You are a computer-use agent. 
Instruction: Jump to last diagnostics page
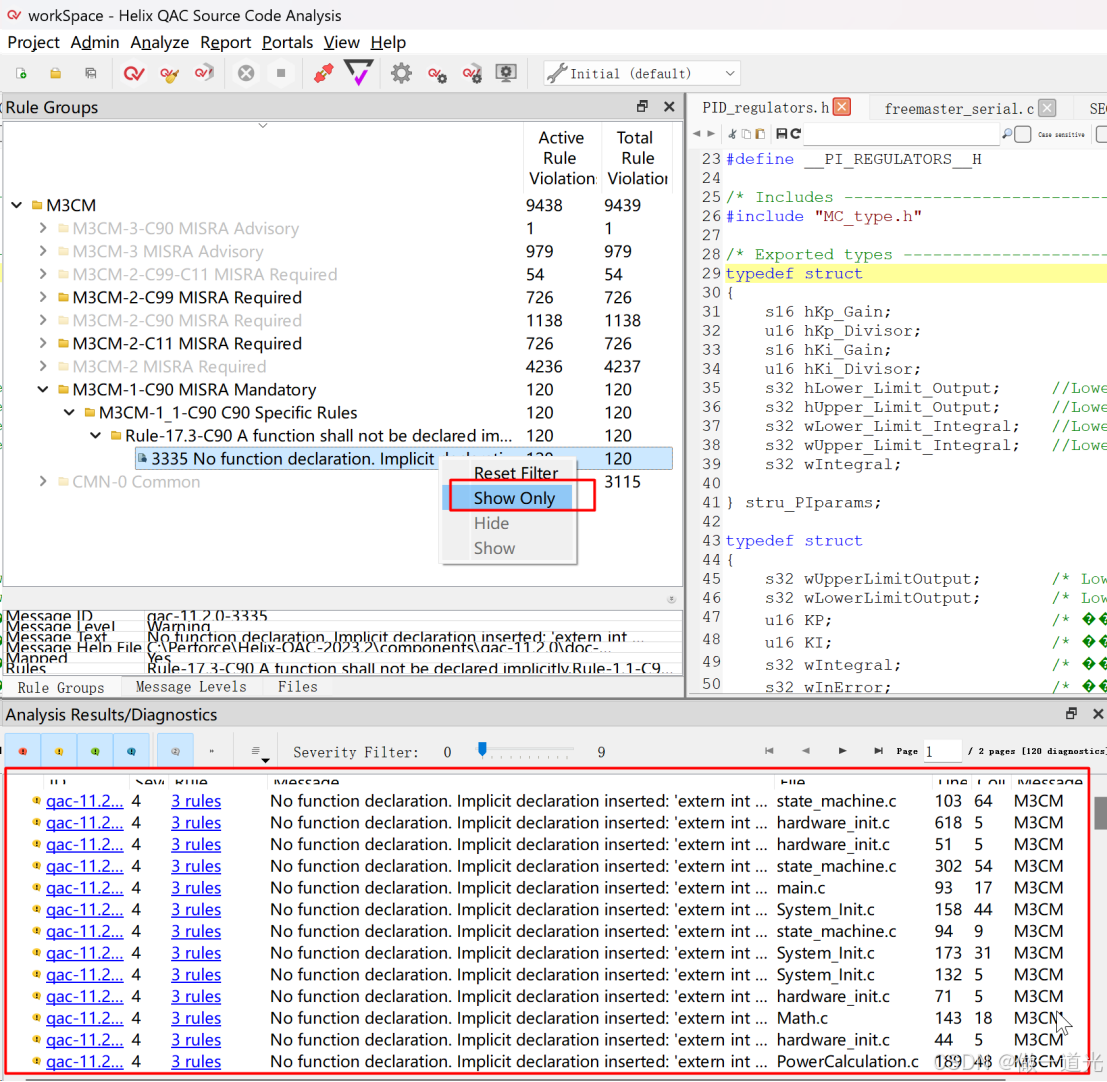coord(878,751)
